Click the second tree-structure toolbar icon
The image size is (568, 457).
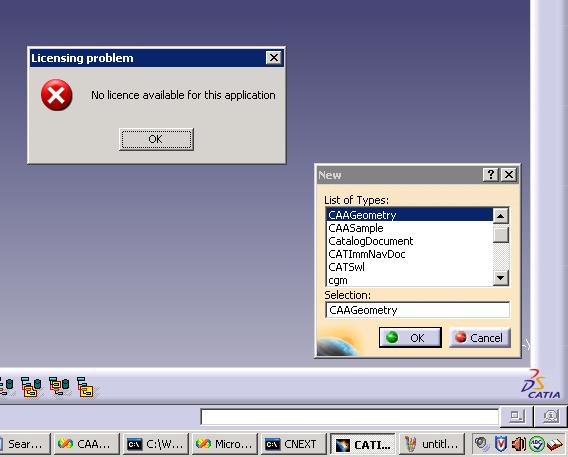[31, 387]
